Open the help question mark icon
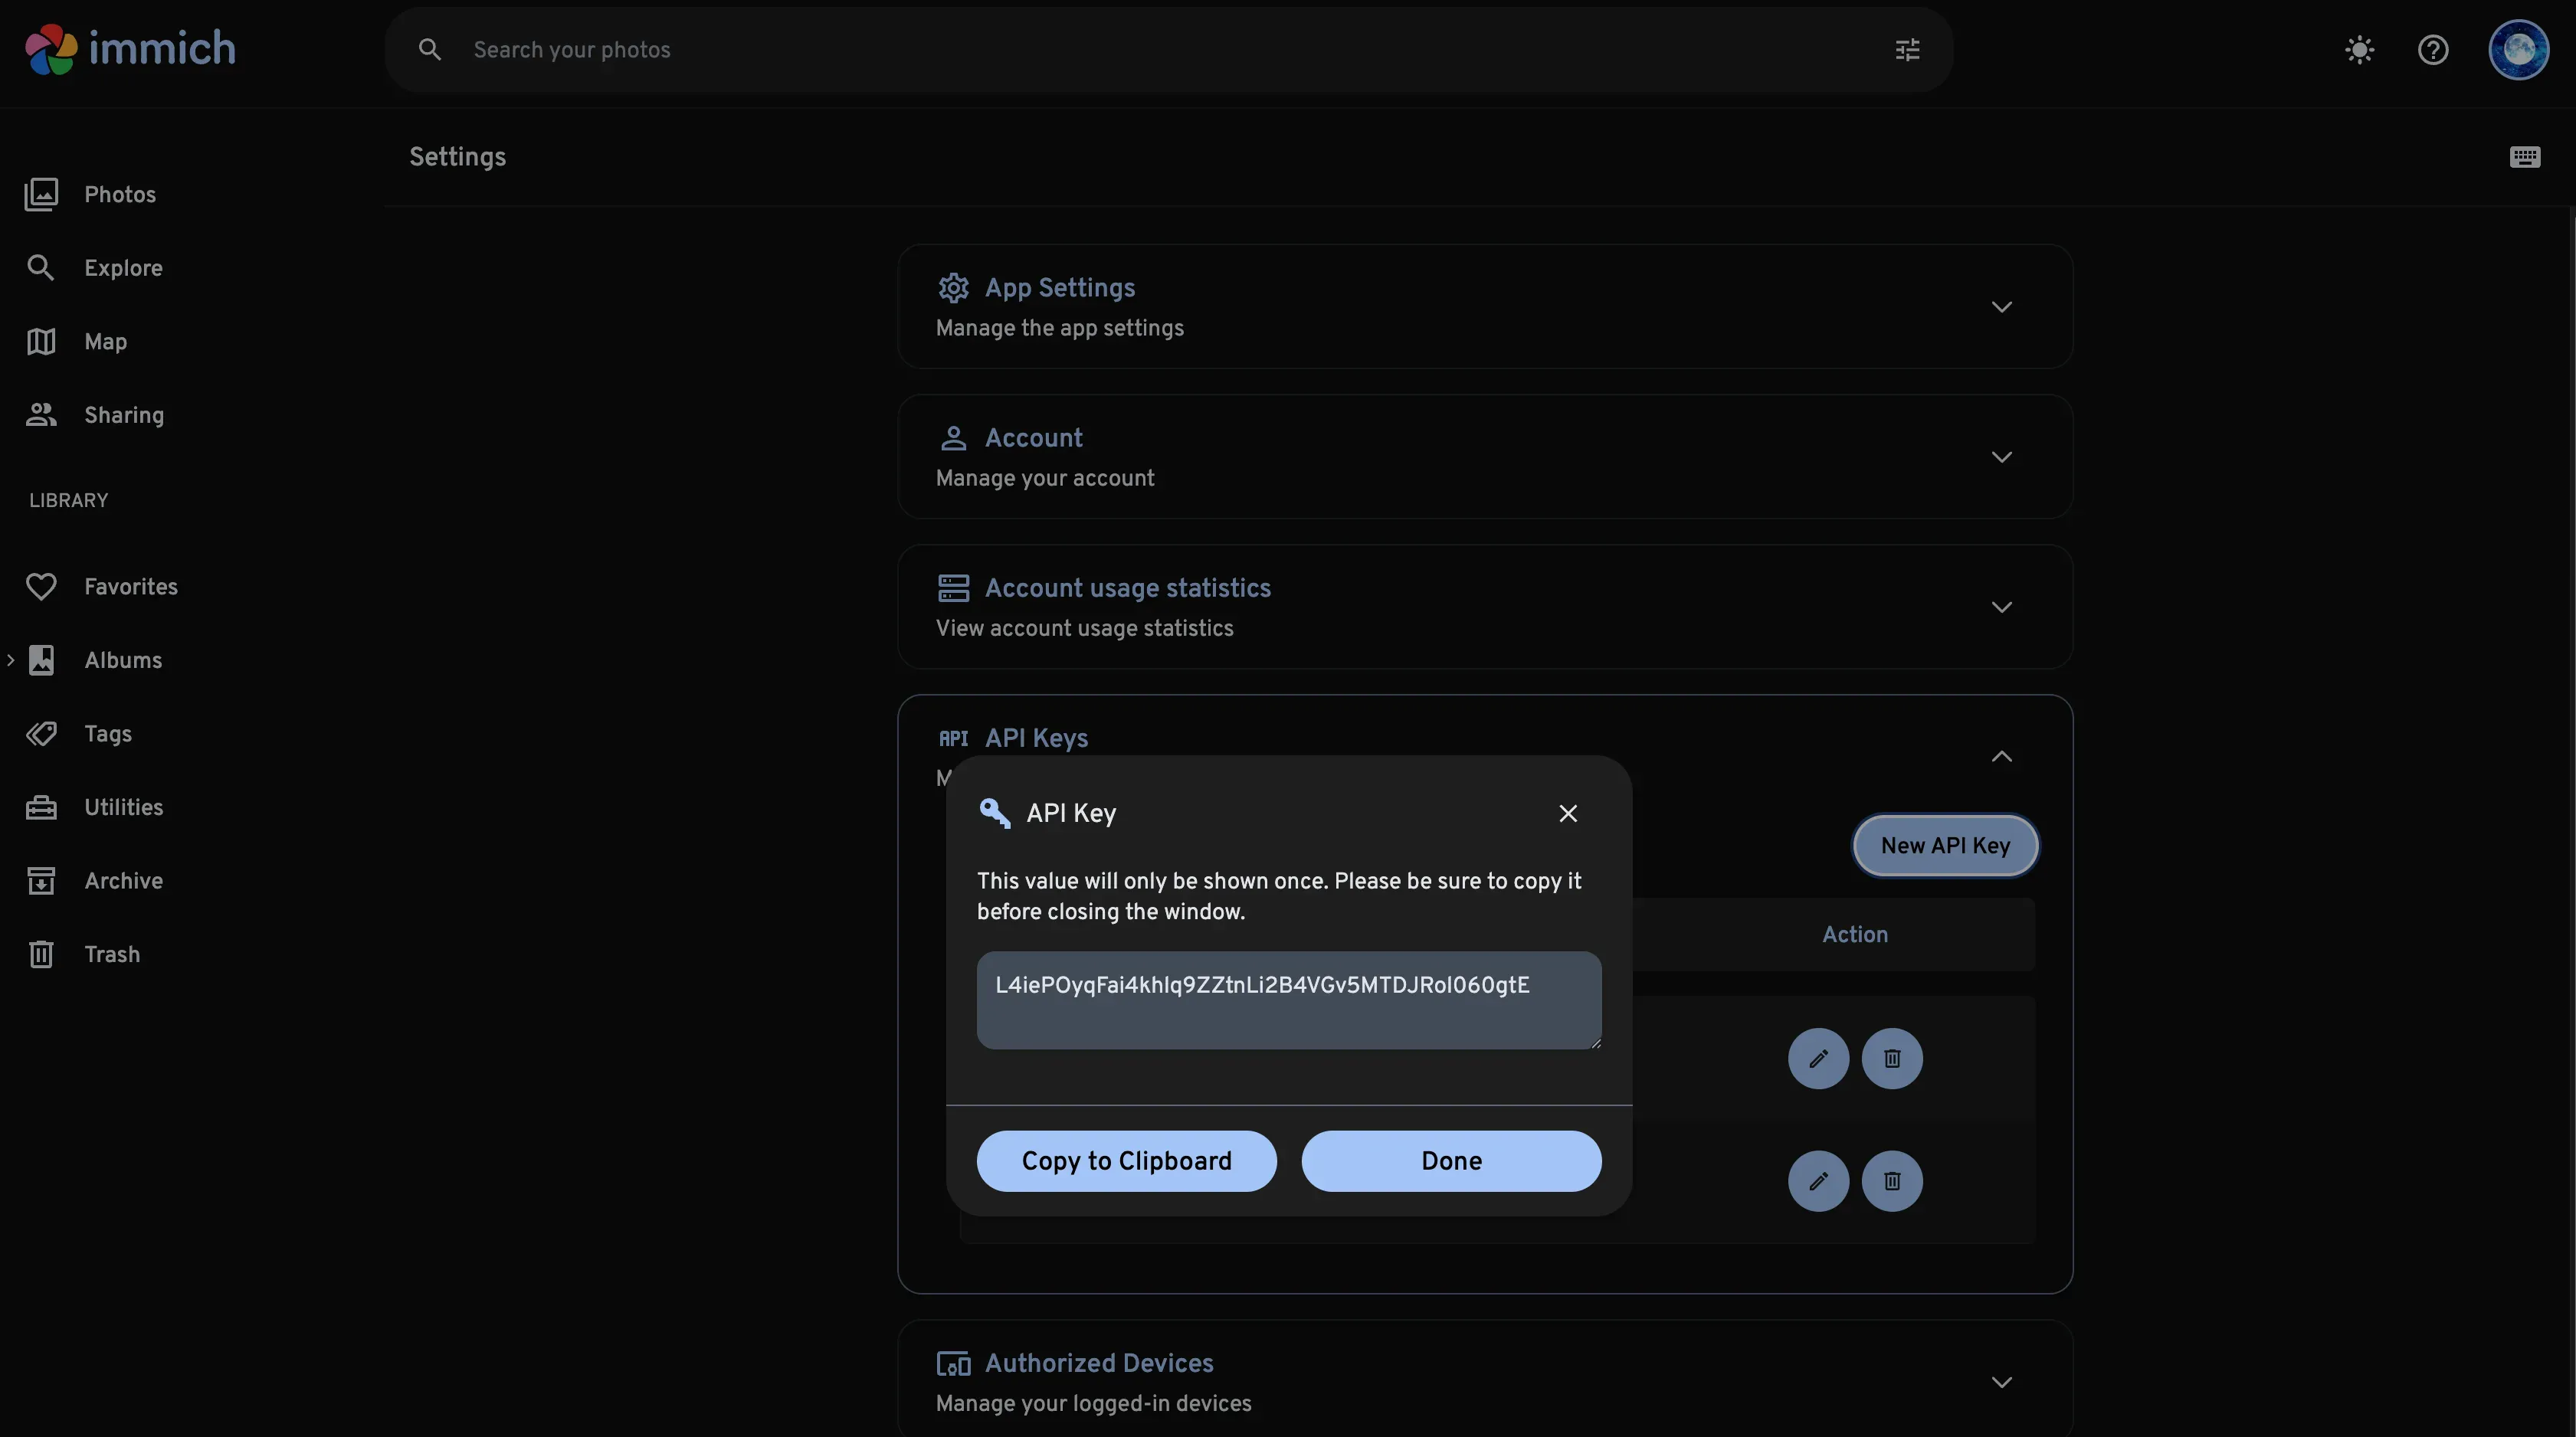 [2432, 50]
